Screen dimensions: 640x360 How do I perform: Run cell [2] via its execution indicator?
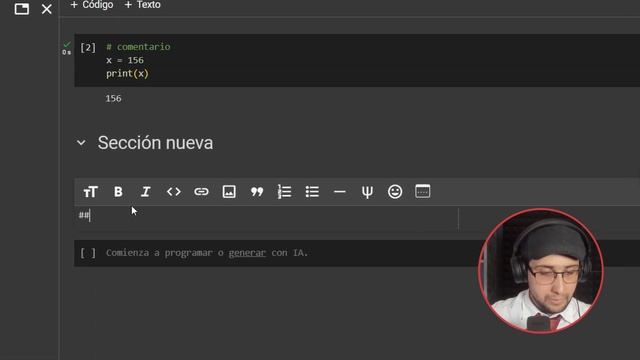88,48
